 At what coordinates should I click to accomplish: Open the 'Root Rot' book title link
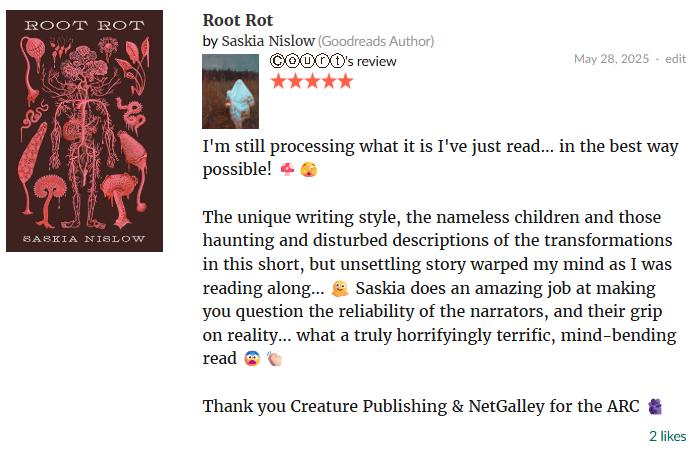(237, 20)
